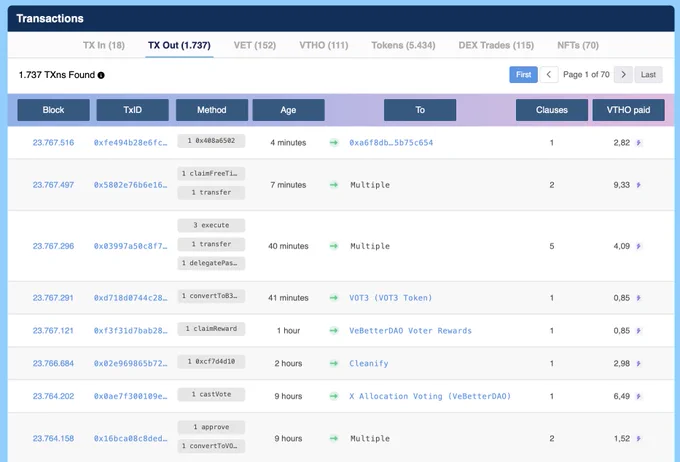Open block 23.767.296
Viewport: 680px width, 462px height.
(53, 246)
